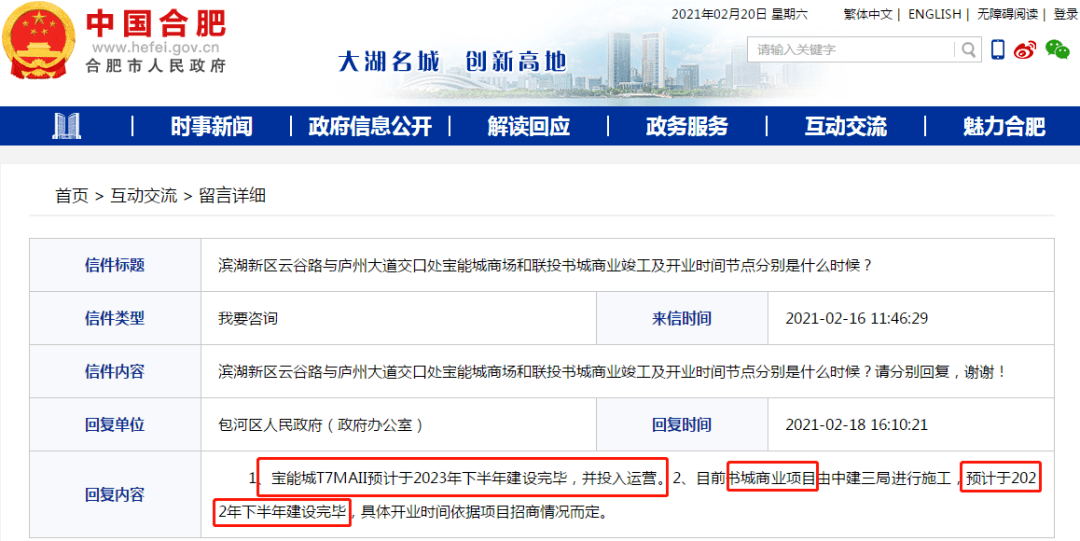Click the 来信时间 label cell
1080x541 pixels.
click(x=682, y=318)
